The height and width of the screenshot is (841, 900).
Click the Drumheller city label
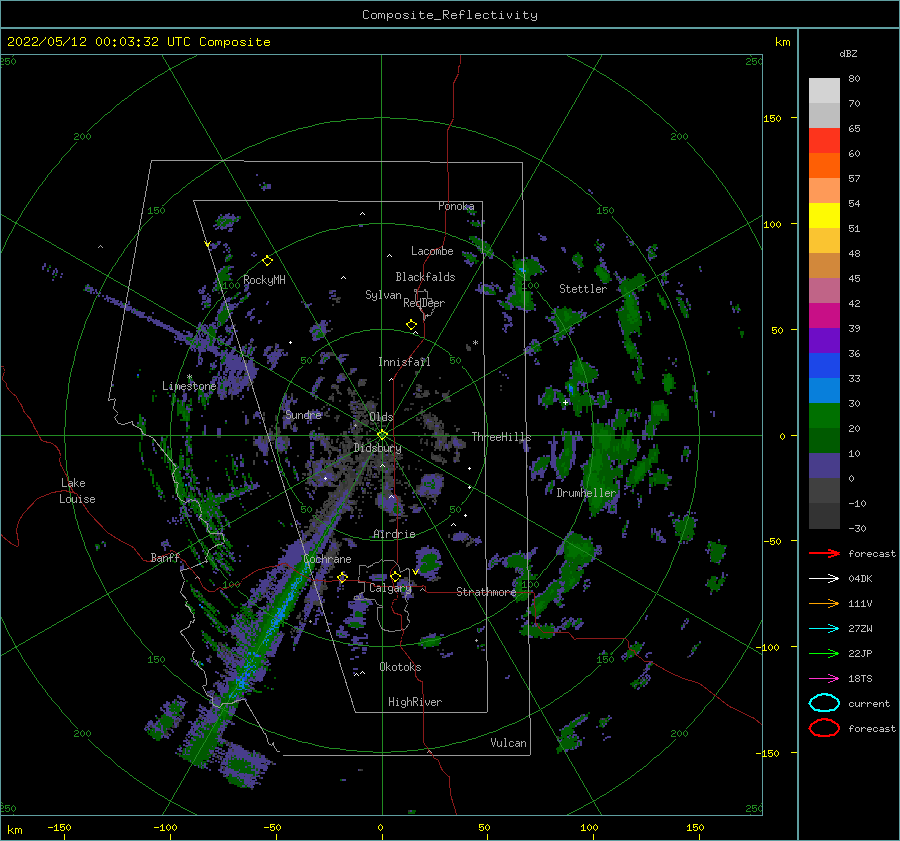tap(586, 493)
